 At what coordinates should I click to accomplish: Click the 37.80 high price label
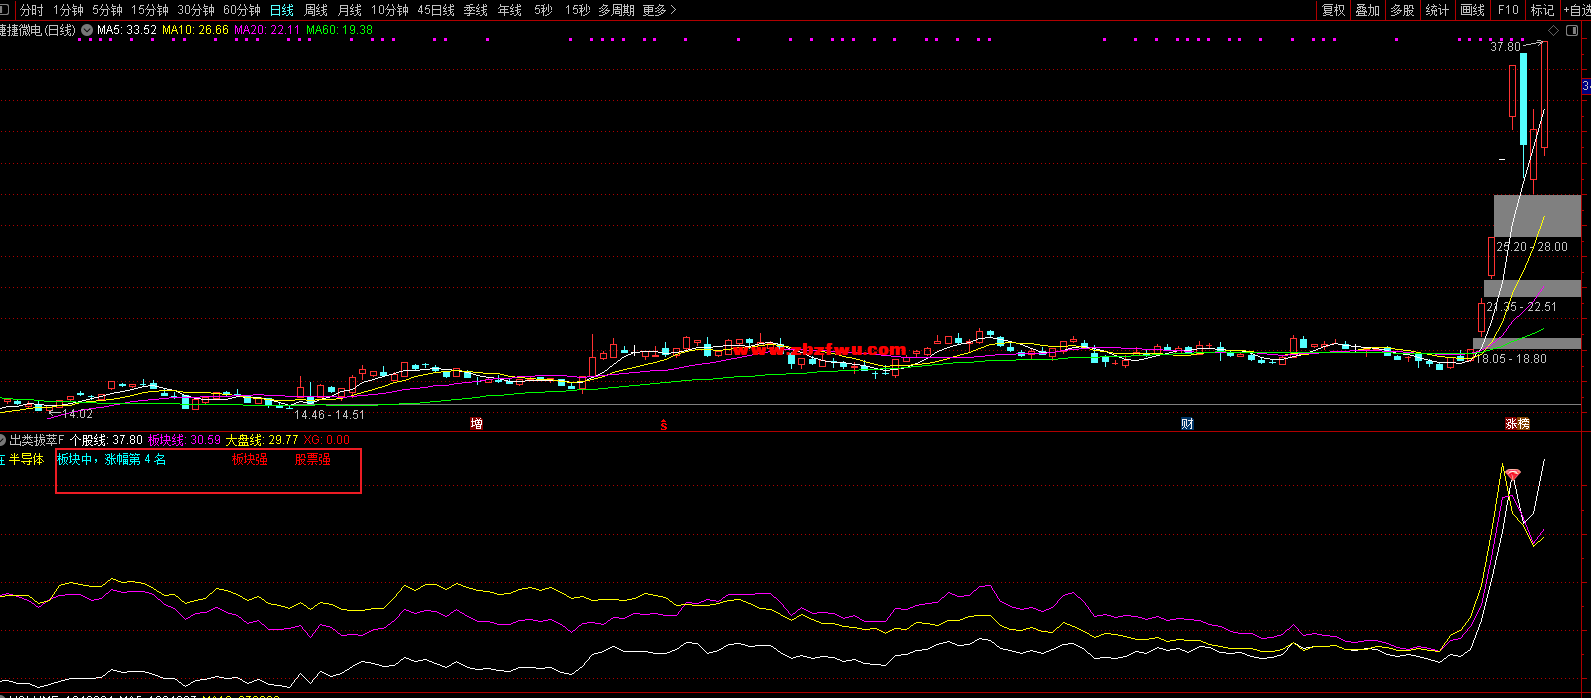pyautogui.click(x=1505, y=47)
